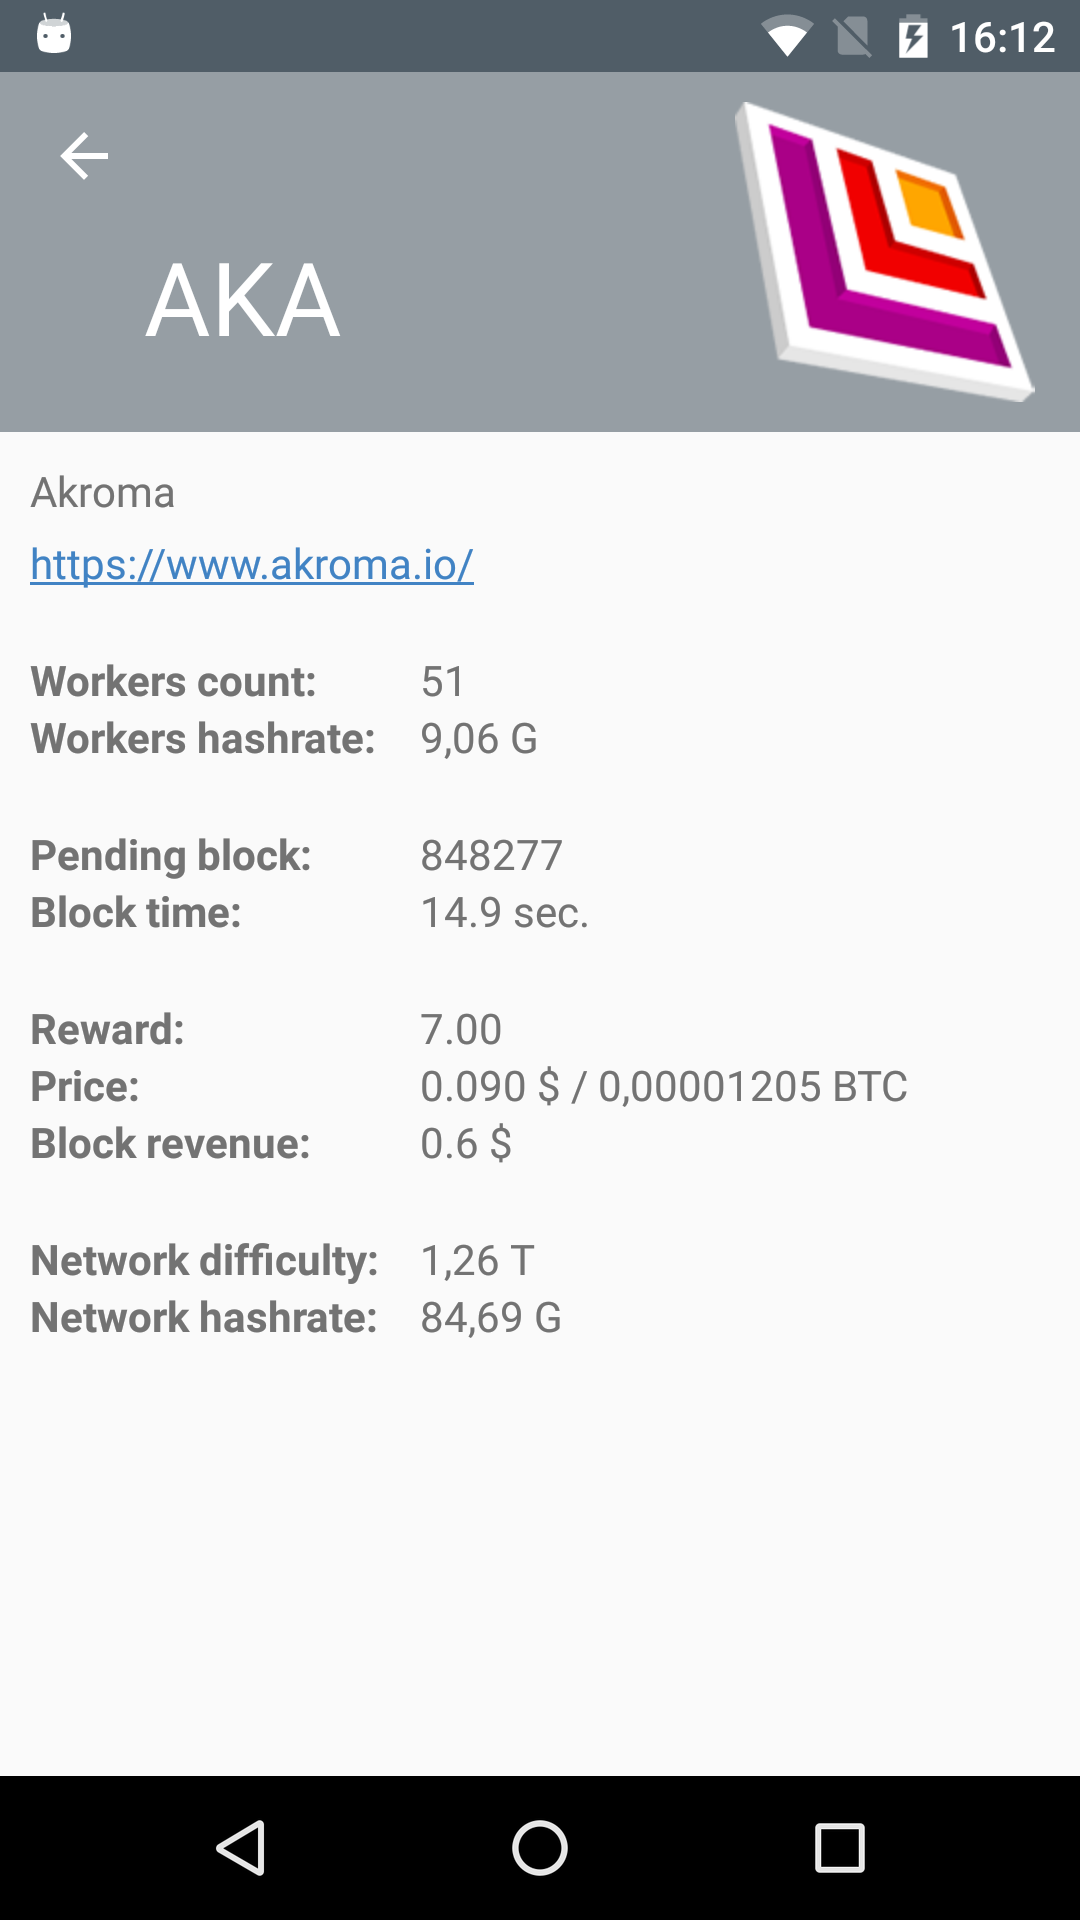Open the akroma.io website link
The width and height of the screenshot is (1080, 1920).
click(252, 564)
